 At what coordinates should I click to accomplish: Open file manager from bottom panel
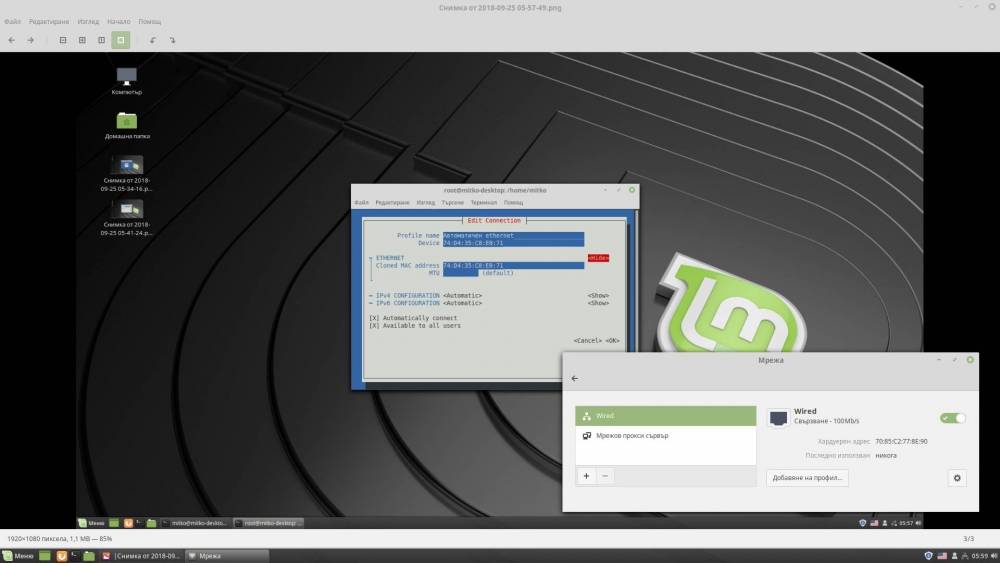point(89,556)
